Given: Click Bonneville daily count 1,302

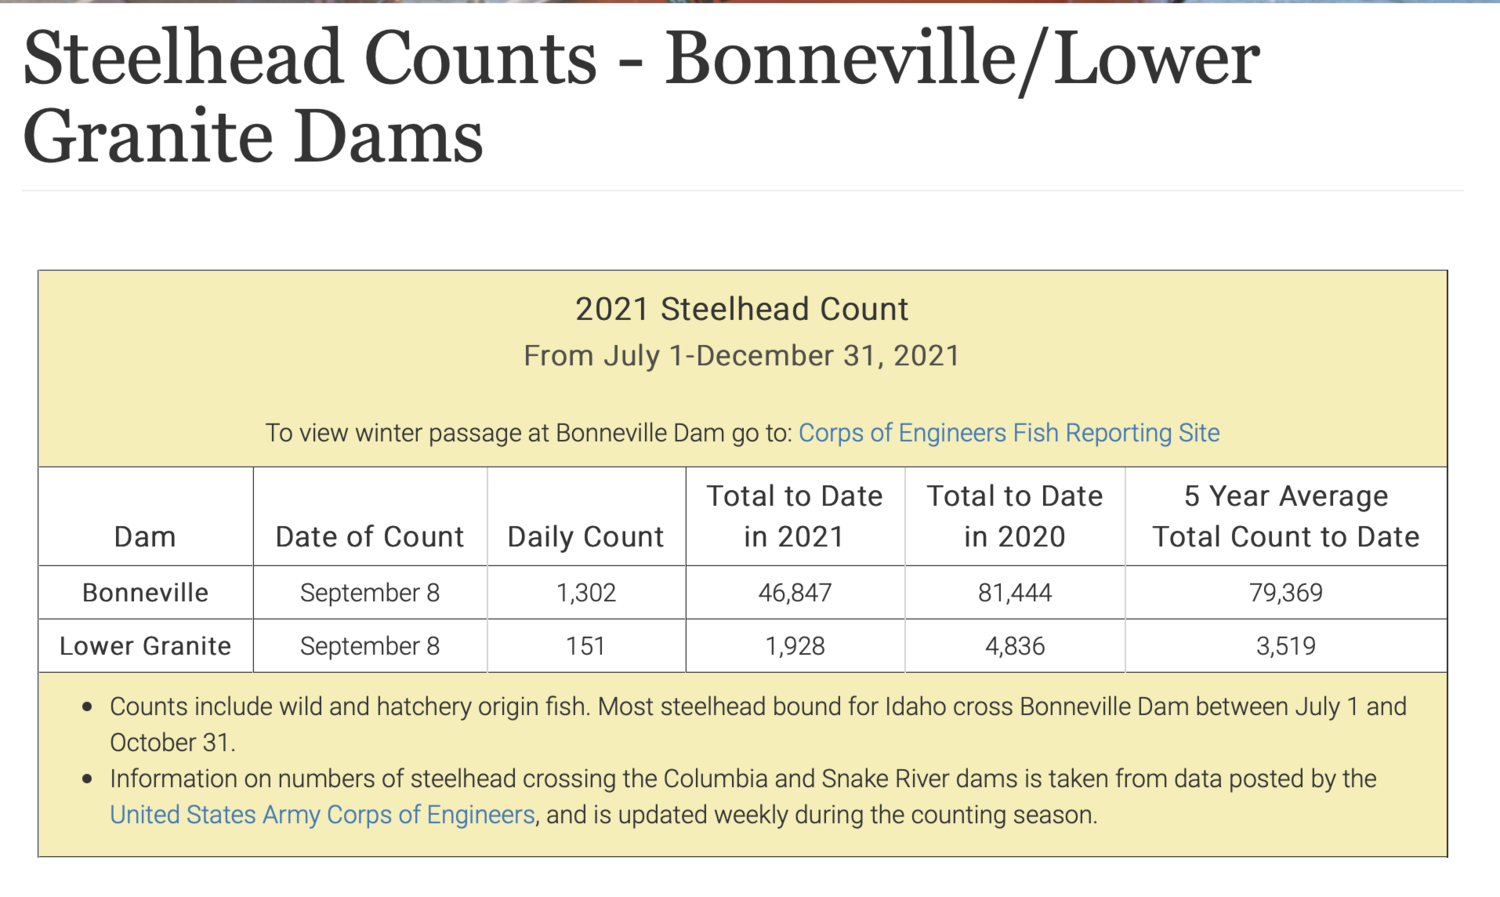Looking at the screenshot, I should (586, 593).
